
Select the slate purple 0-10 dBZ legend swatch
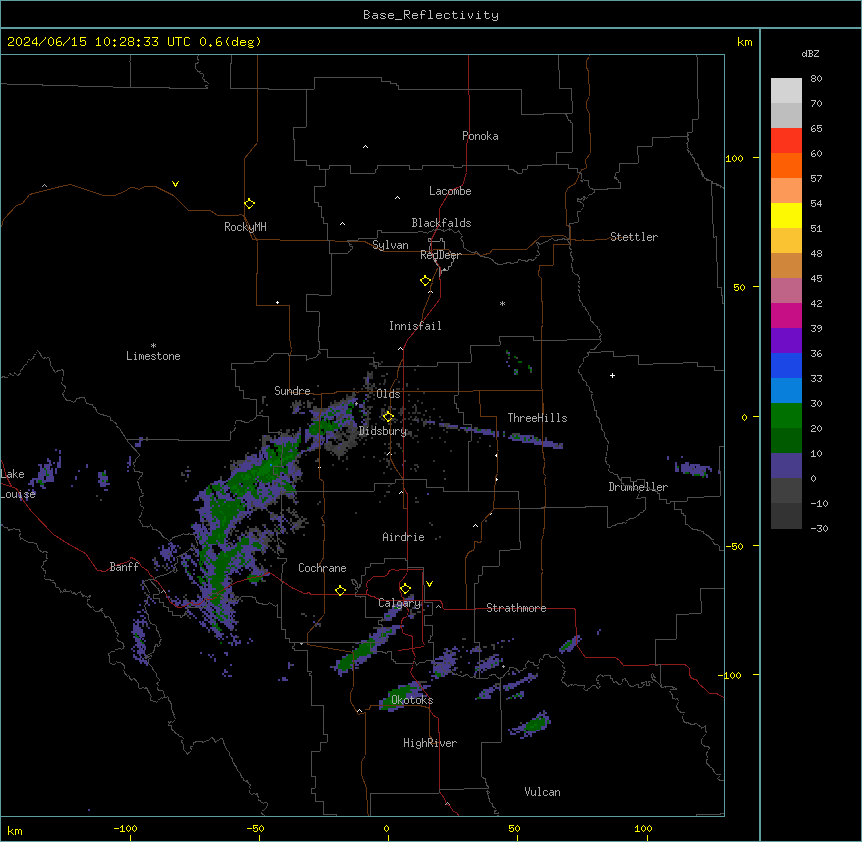(786, 466)
